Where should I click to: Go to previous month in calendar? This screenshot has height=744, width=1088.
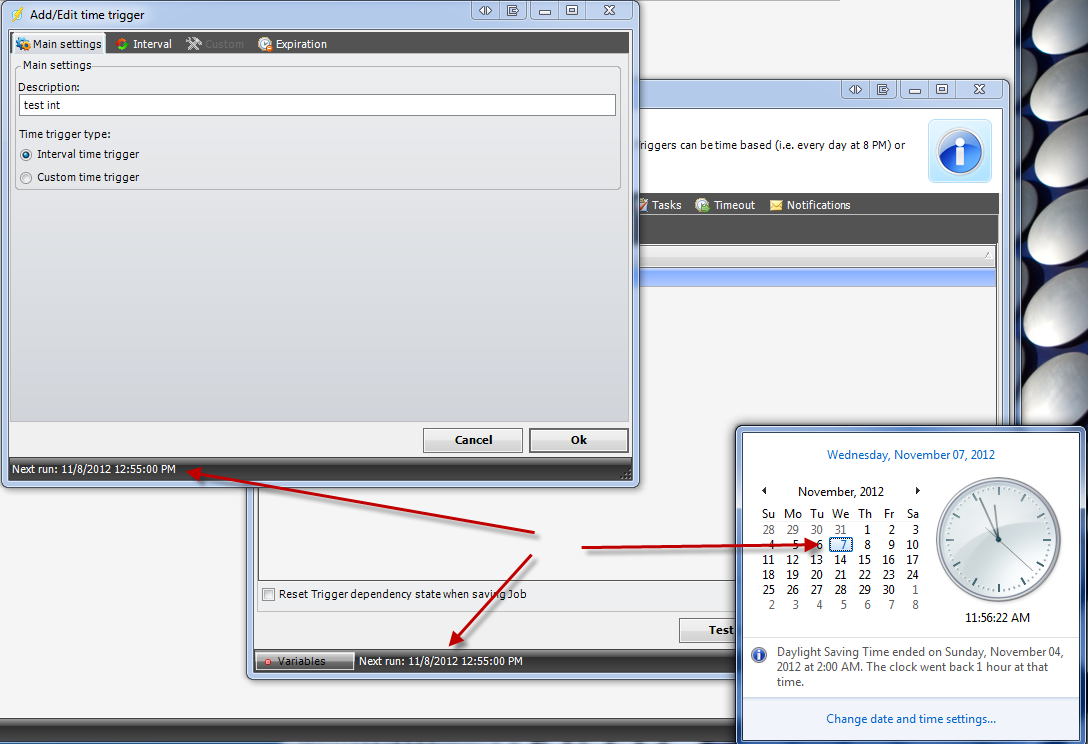[x=764, y=491]
